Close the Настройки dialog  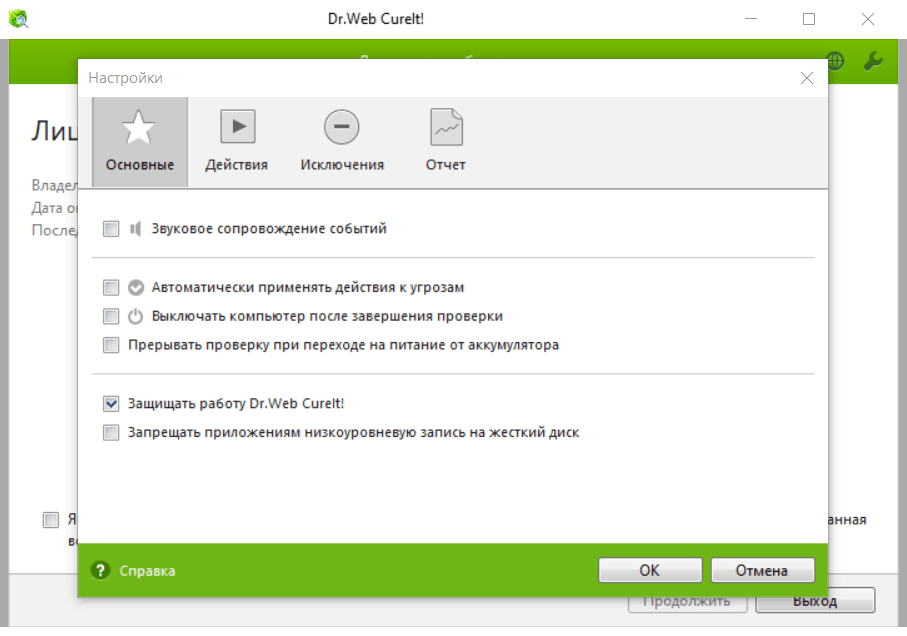click(806, 78)
